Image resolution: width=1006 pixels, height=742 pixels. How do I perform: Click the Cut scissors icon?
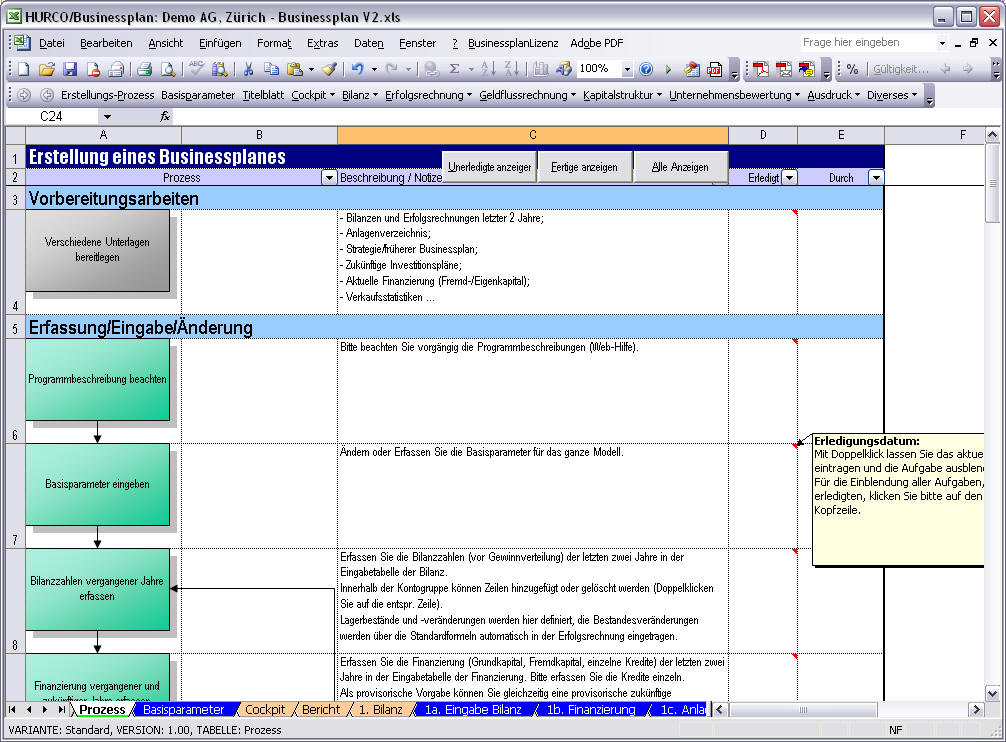click(x=248, y=69)
